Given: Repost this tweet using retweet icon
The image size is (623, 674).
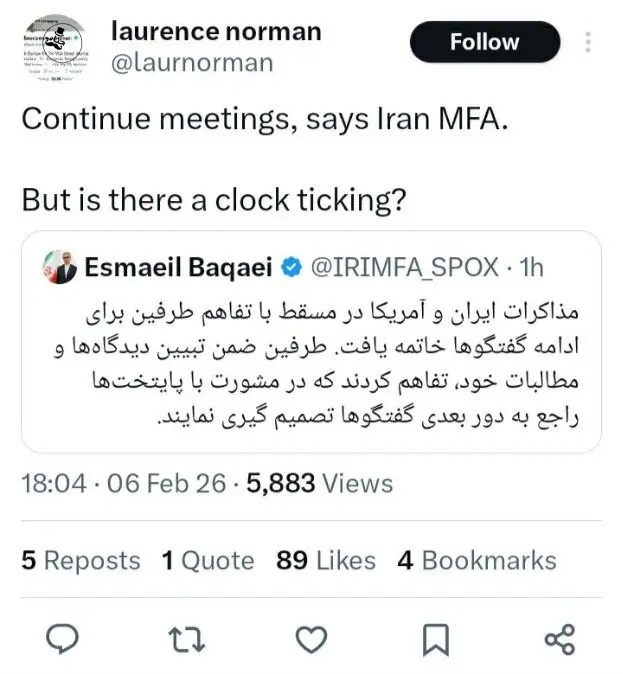Looking at the screenshot, I should pos(188,639).
